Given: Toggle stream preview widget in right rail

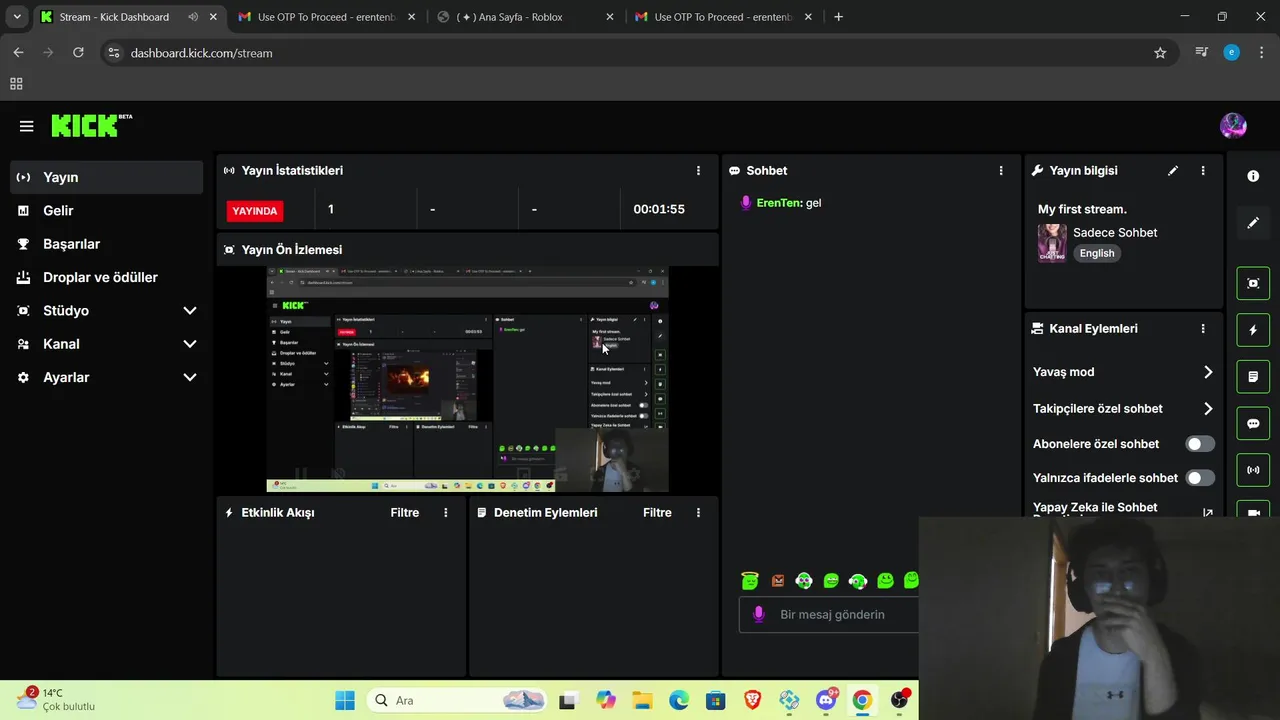Looking at the screenshot, I should [x=1253, y=283].
